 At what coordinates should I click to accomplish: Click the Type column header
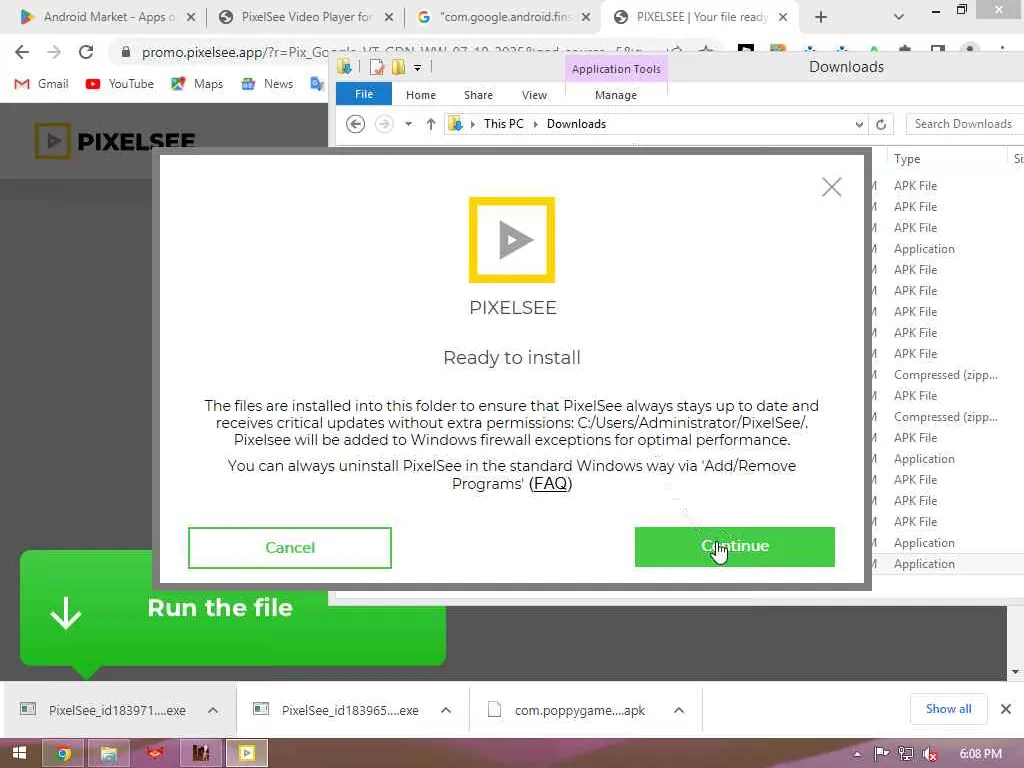907,159
